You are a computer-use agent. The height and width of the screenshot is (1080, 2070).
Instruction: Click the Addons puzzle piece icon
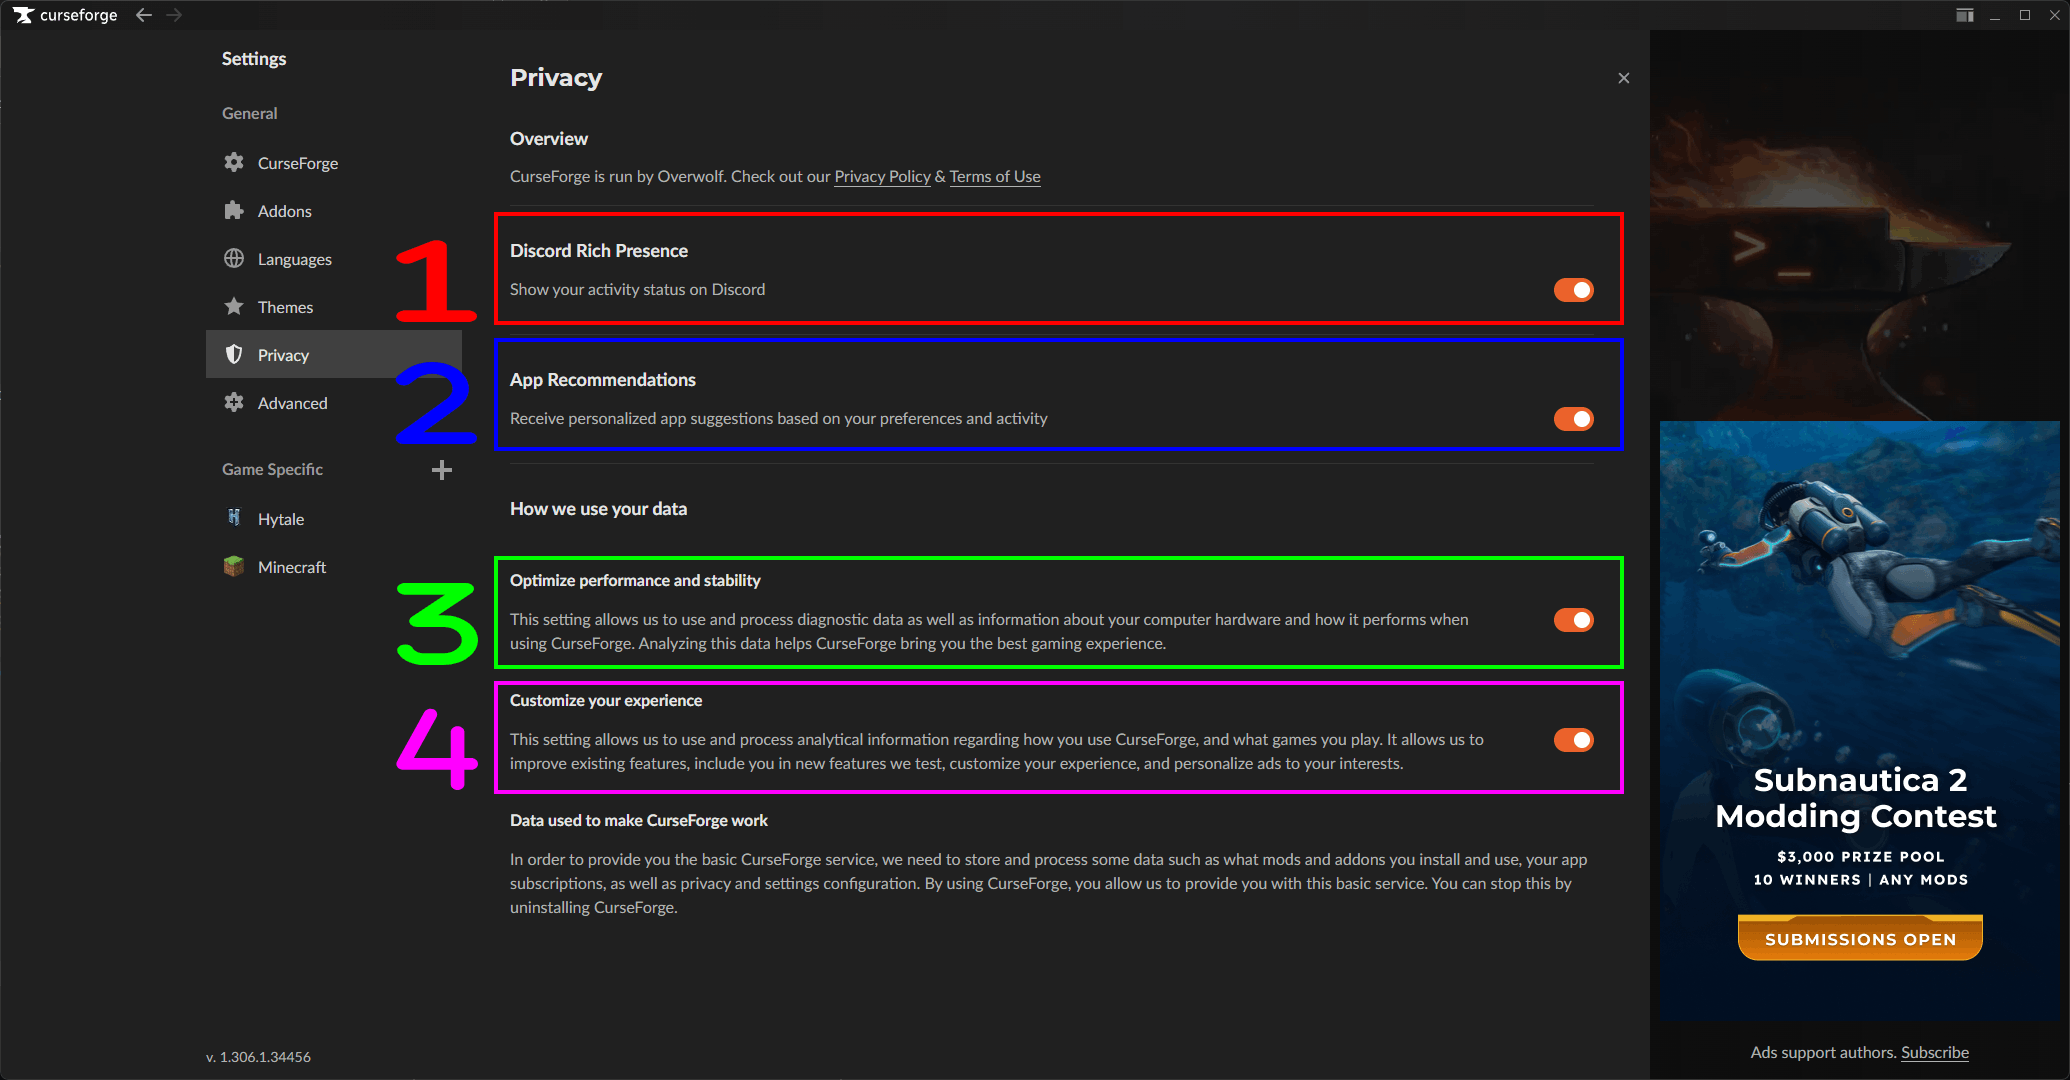coord(234,210)
